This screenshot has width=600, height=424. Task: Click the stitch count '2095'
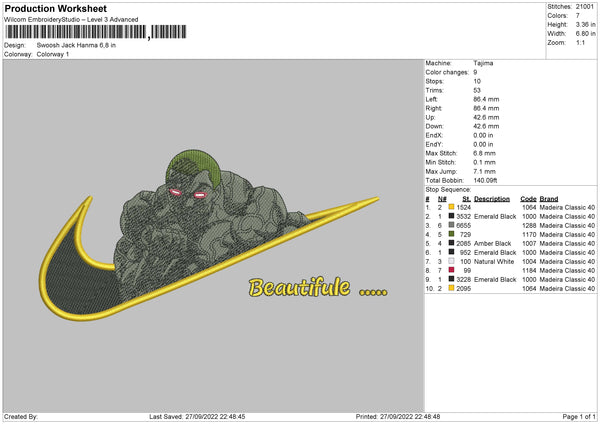[463, 289]
